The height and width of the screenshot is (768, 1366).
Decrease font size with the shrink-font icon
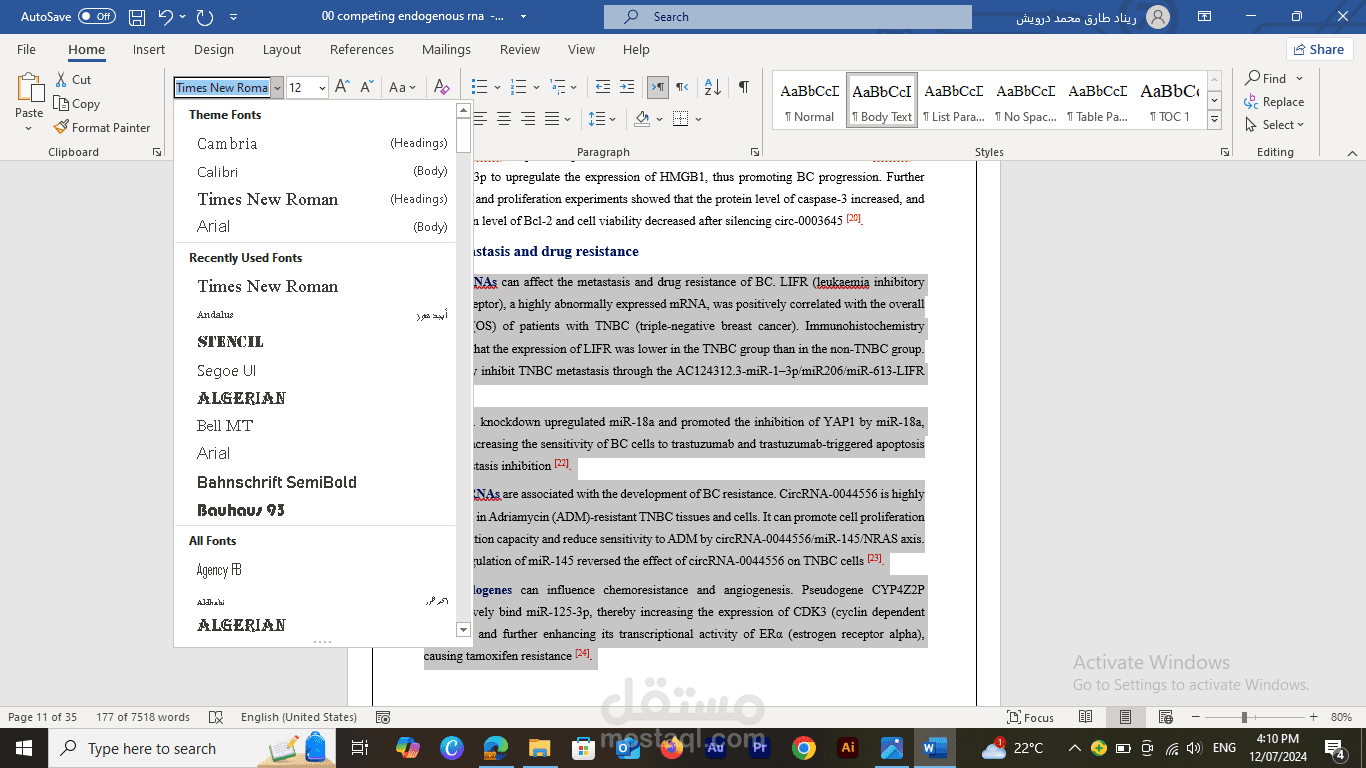pos(367,87)
